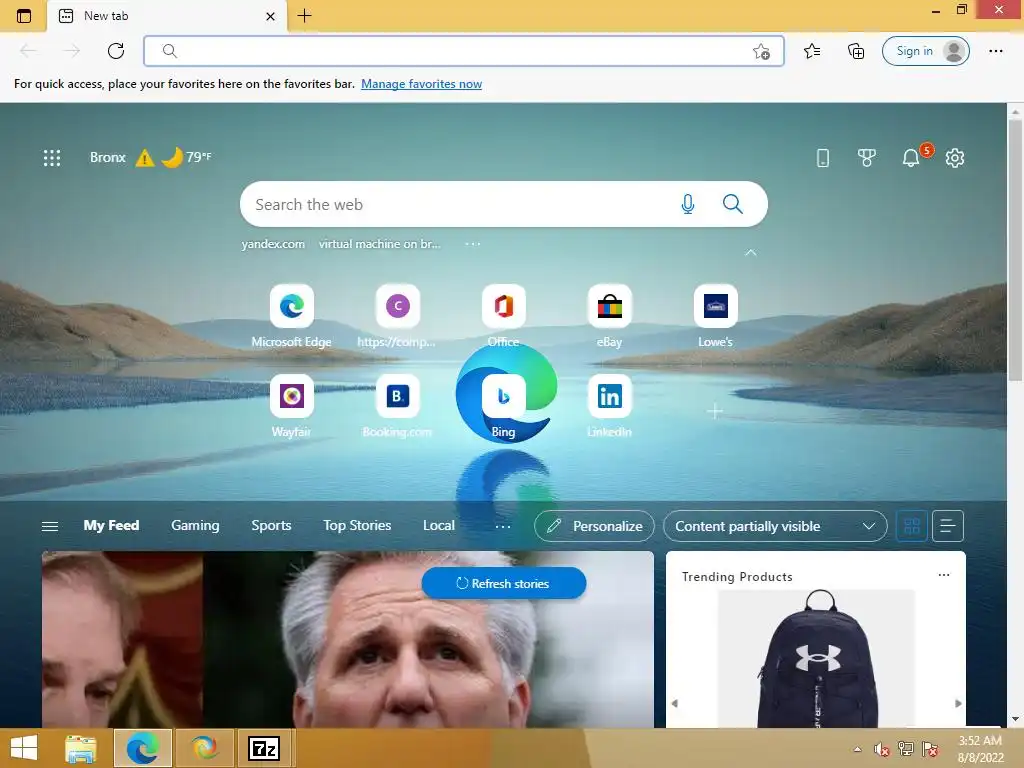This screenshot has height=768, width=1024.
Task: Open the Booking.com quick link
Action: tap(397, 406)
